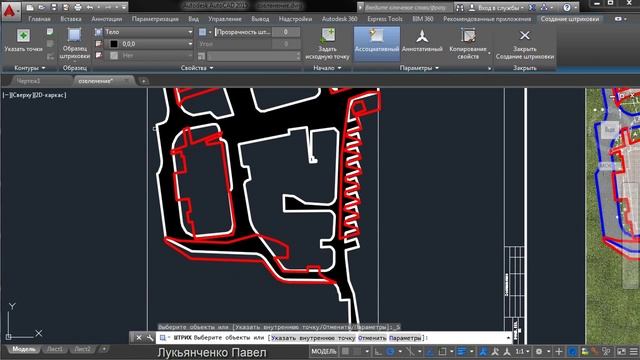Open the Вход в службы sign-in dropdown

tap(497, 7)
